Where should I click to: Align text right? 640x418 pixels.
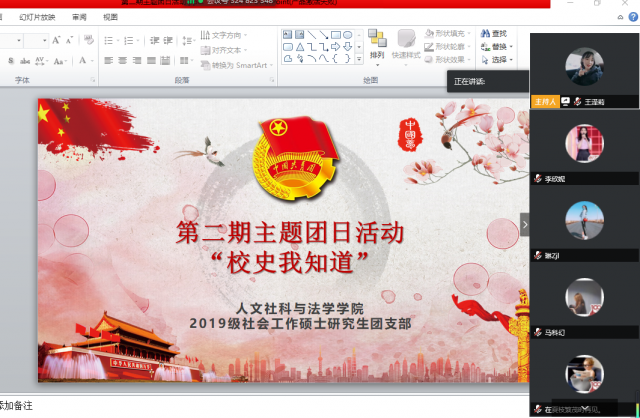pos(137,60)
